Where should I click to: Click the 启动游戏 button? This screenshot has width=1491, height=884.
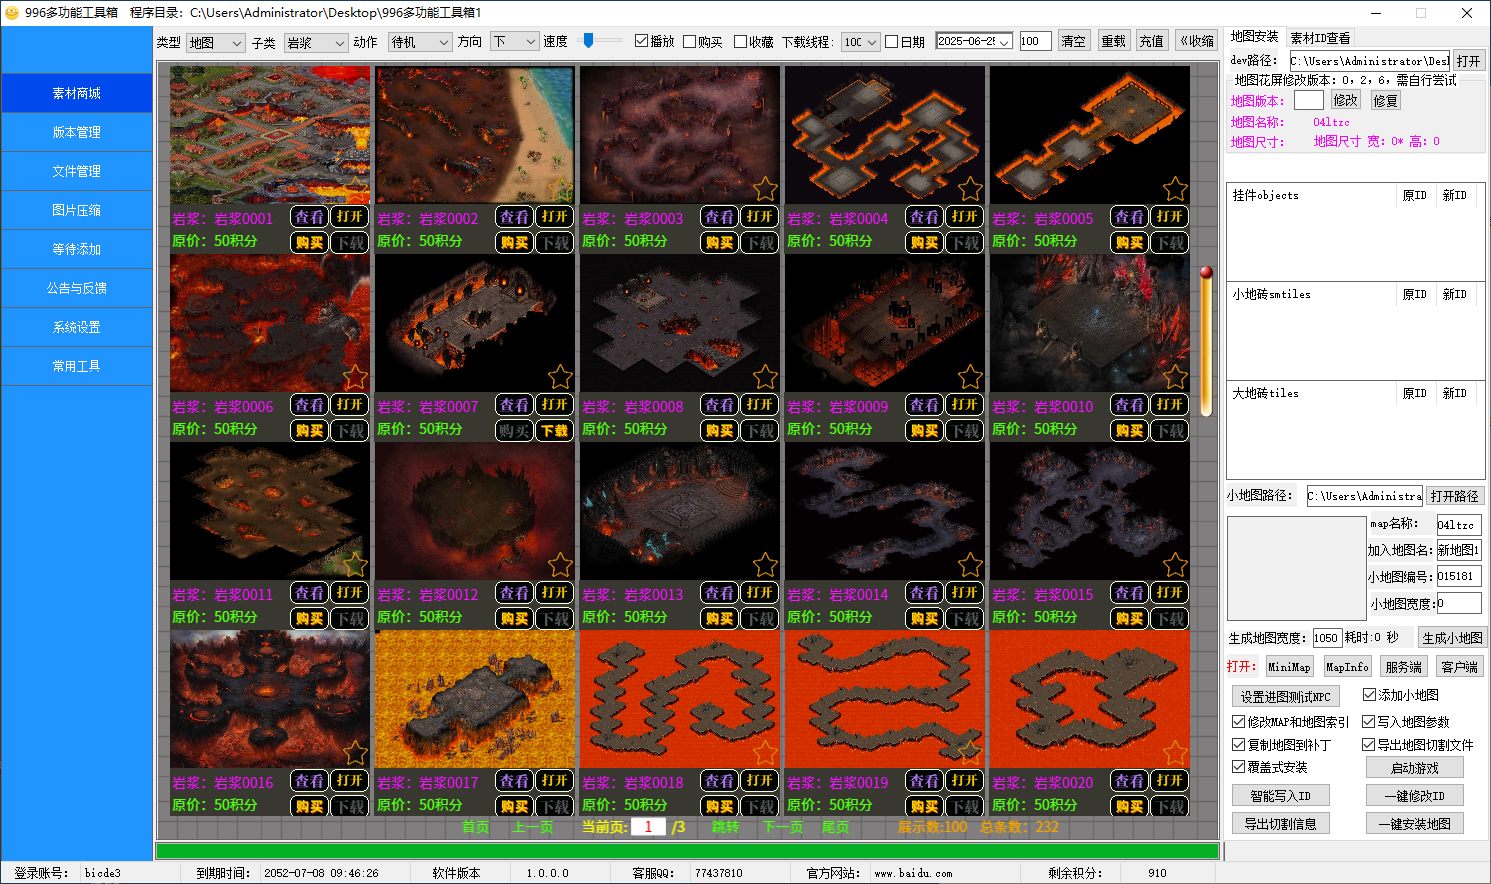[x=1414, y=768]
